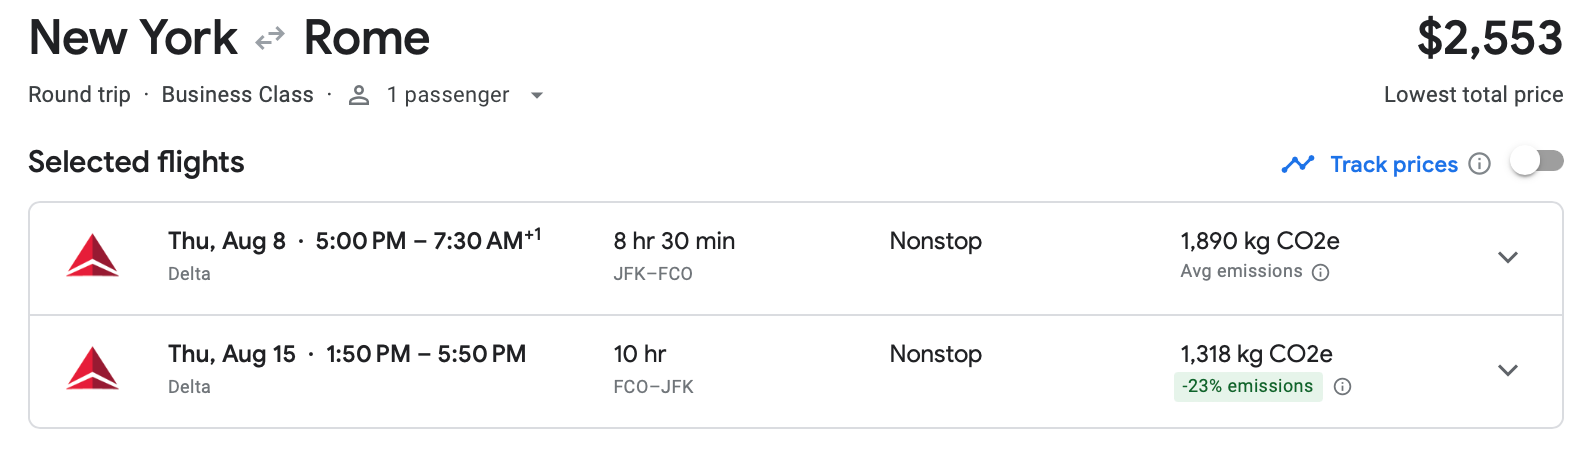
Task: Click the JFK–FCO route text
Action: click(653, 274)
